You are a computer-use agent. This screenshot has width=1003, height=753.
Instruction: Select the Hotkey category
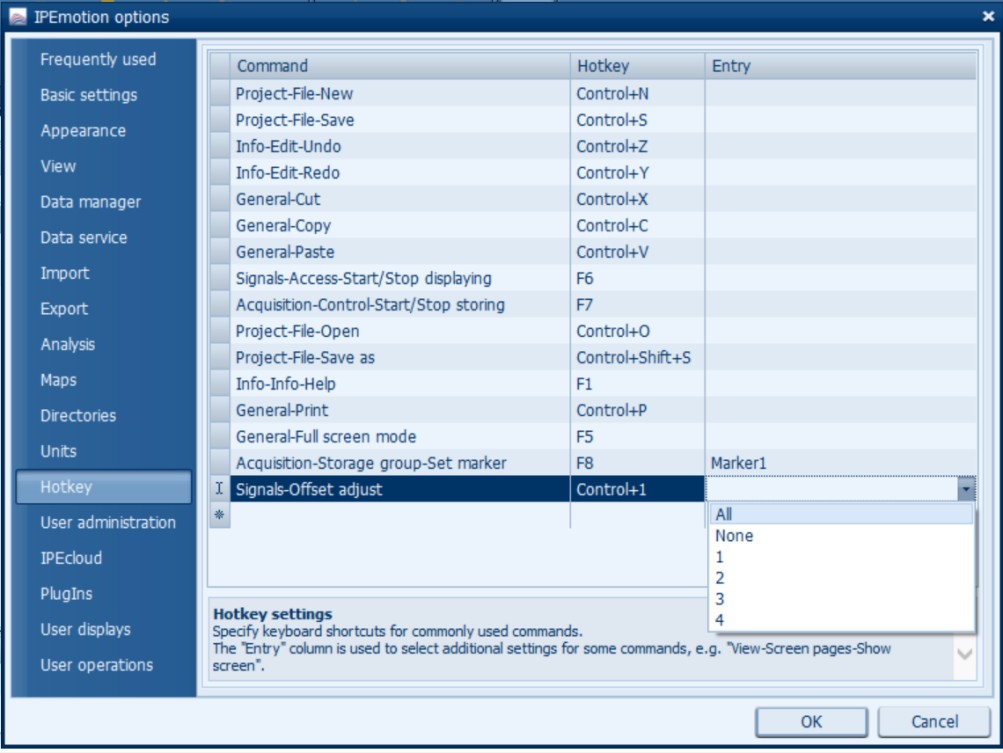click(104, 487)
